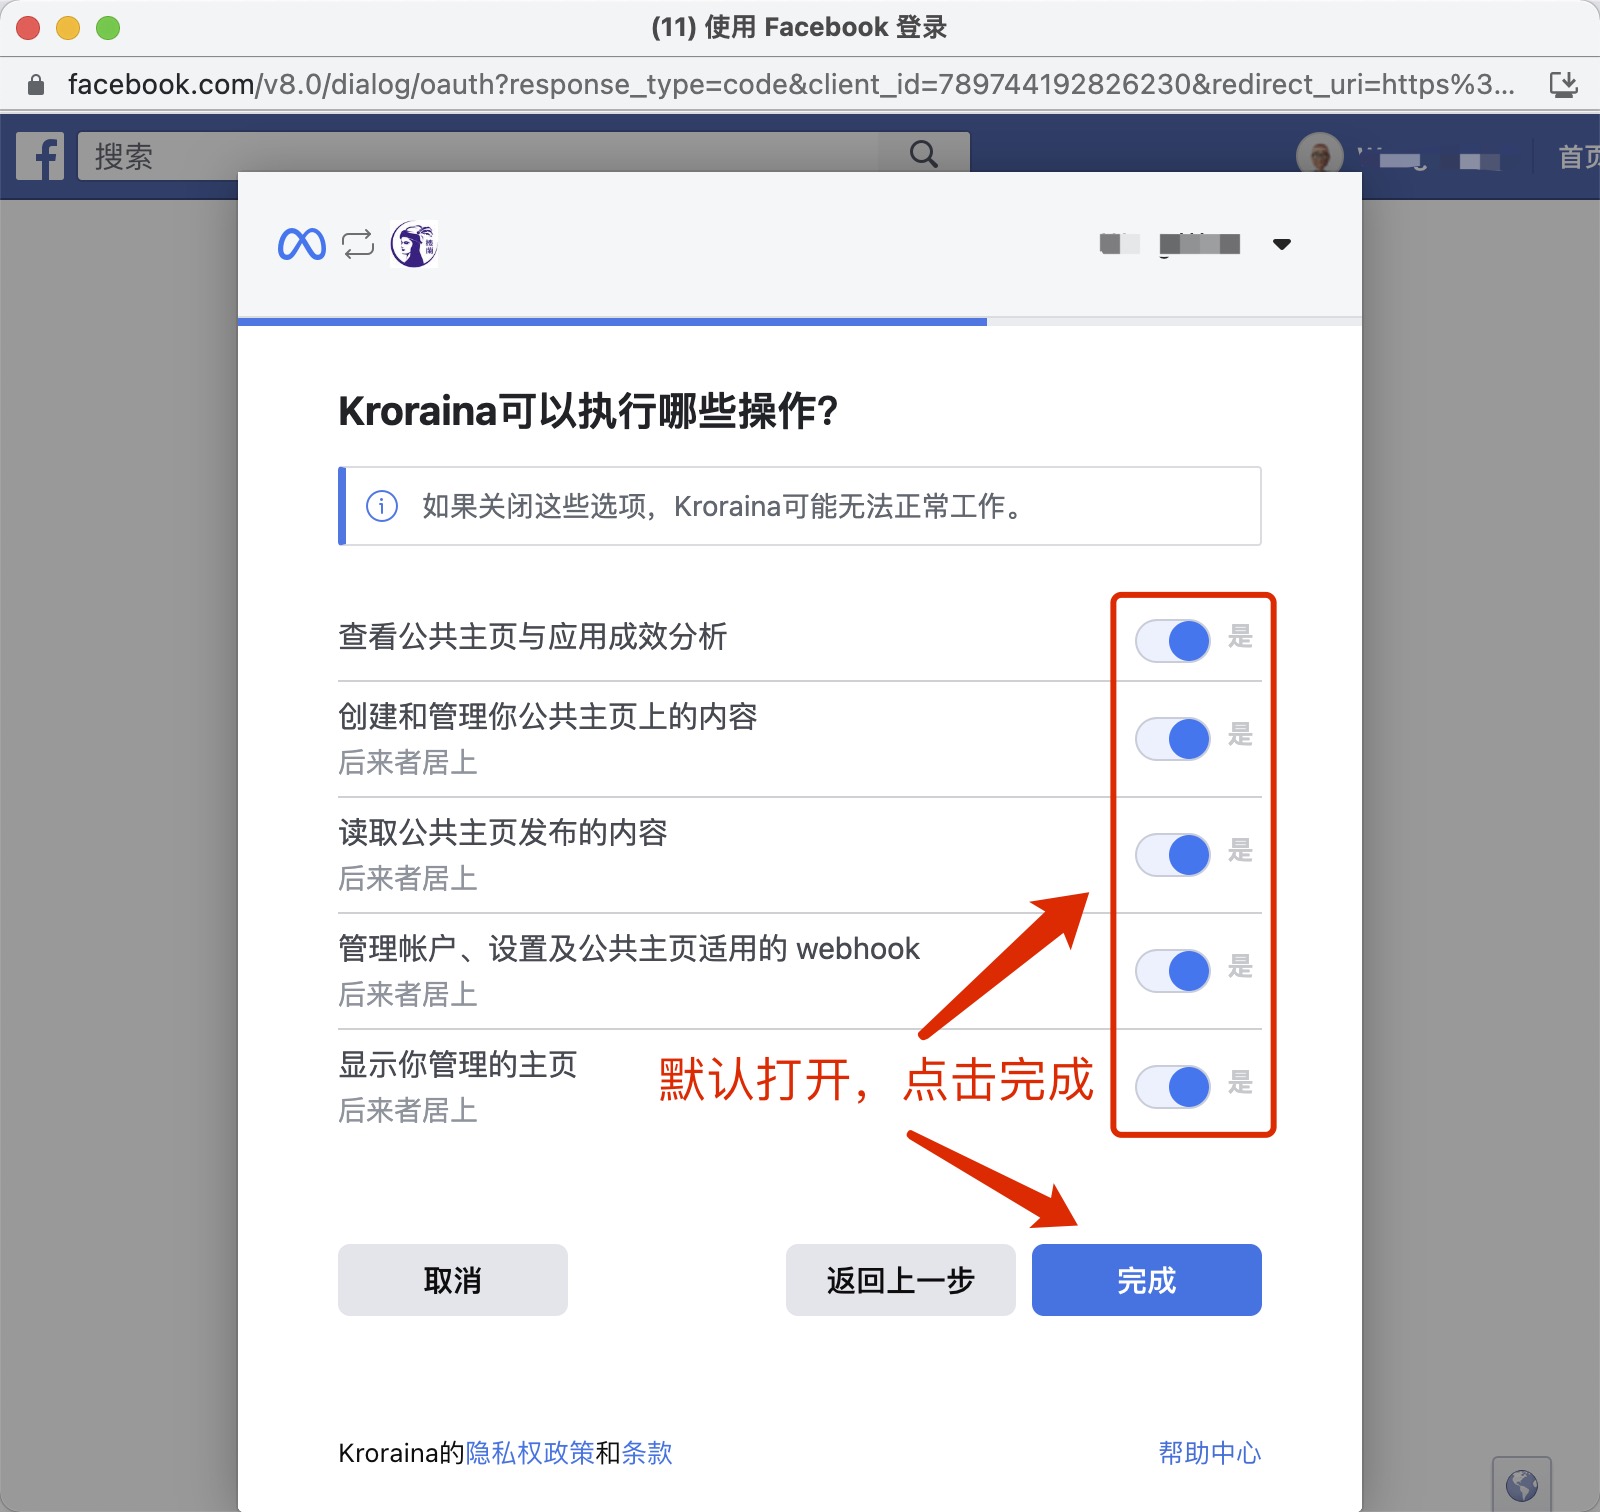Click the red close window button
This screenshot has height=1512, width=1600.
point(28,28)
